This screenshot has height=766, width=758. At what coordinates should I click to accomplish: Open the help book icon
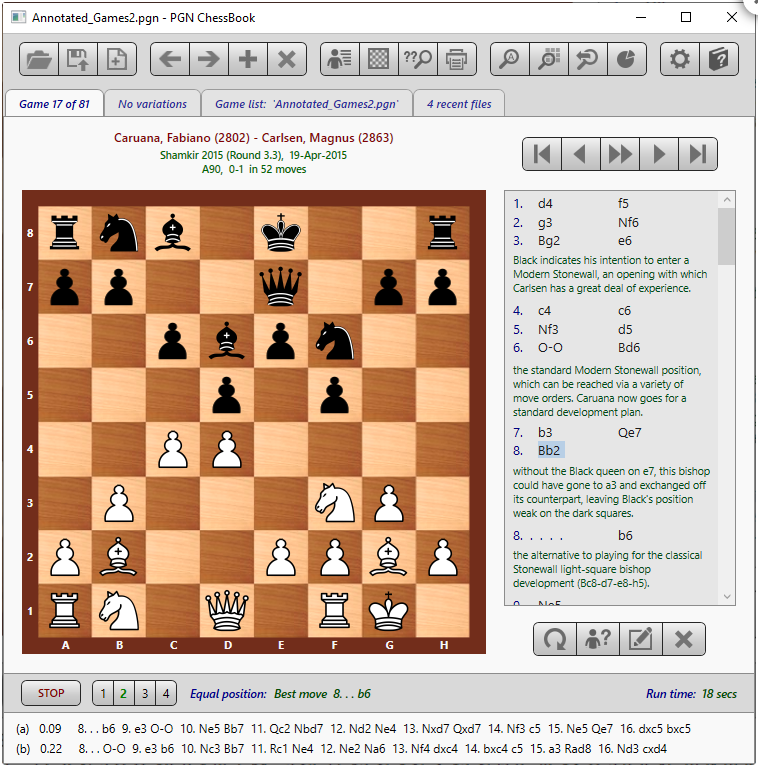click(718, 59)
